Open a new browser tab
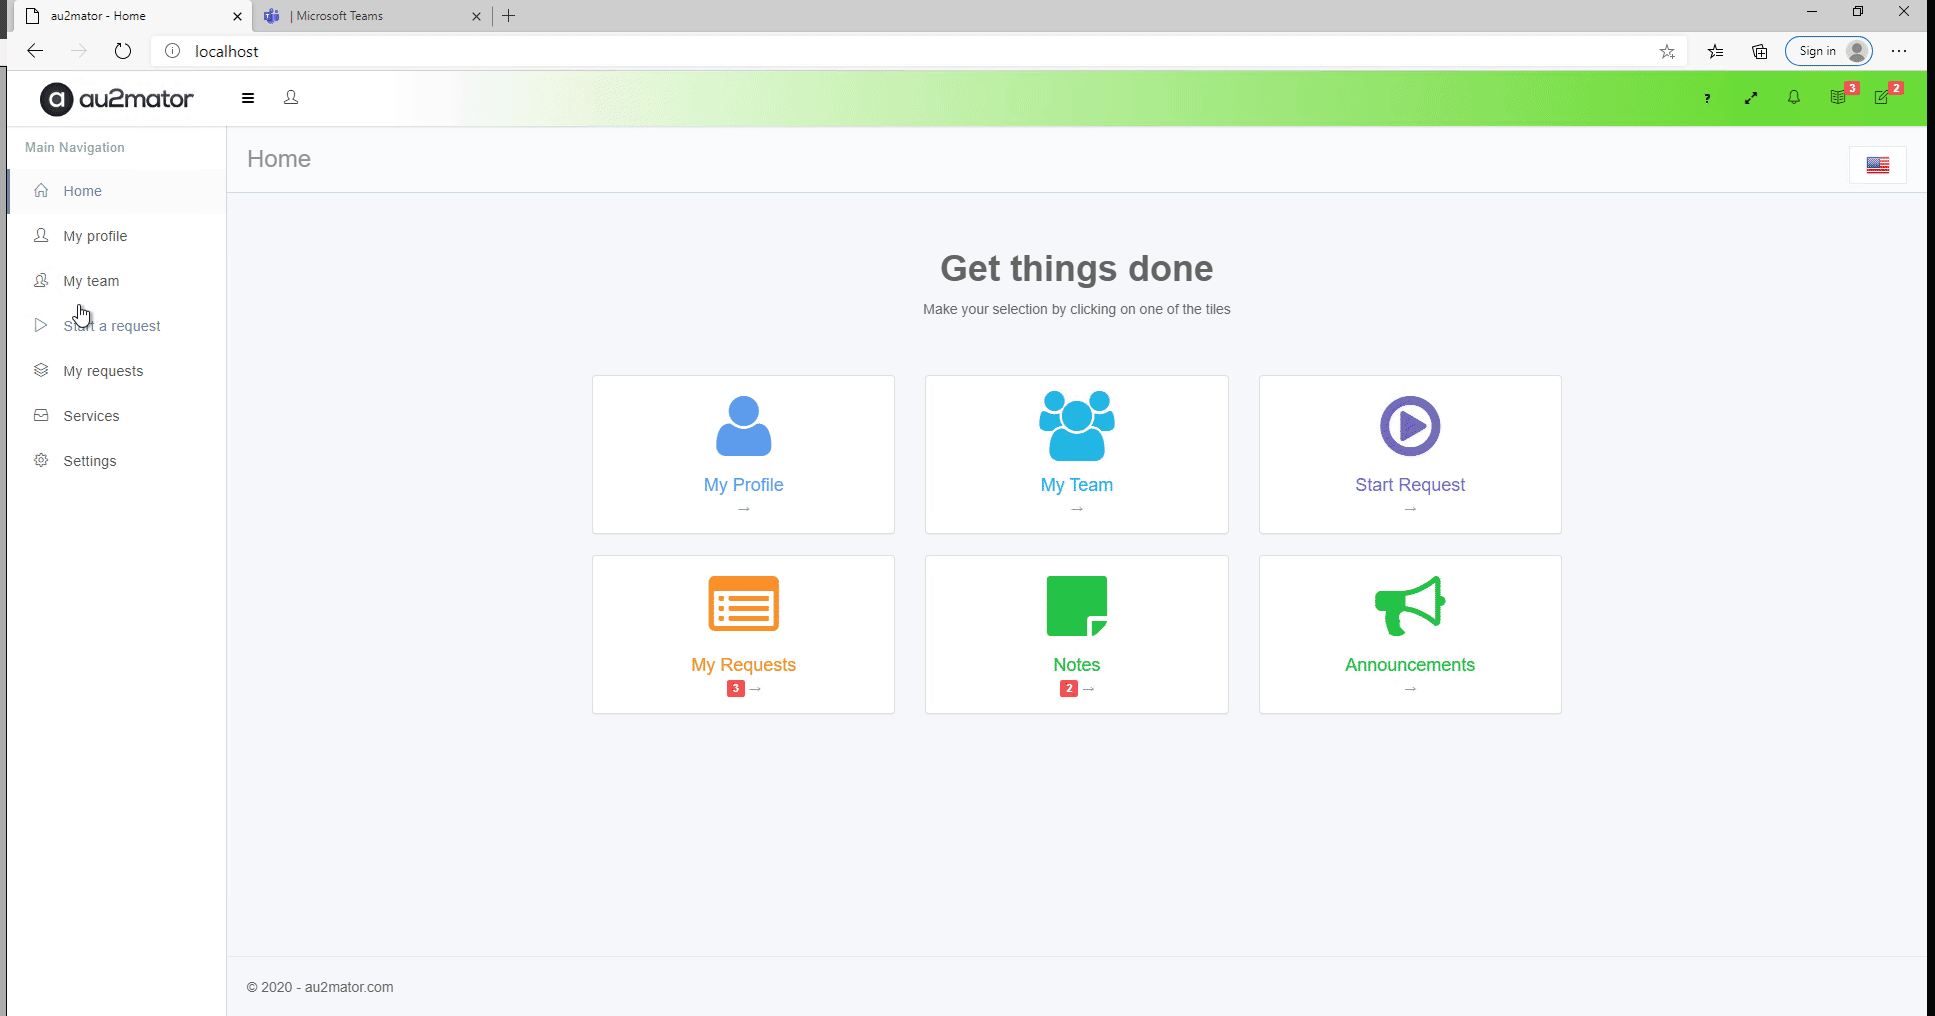This screenshot has height=1016, width=1935. 509,16
